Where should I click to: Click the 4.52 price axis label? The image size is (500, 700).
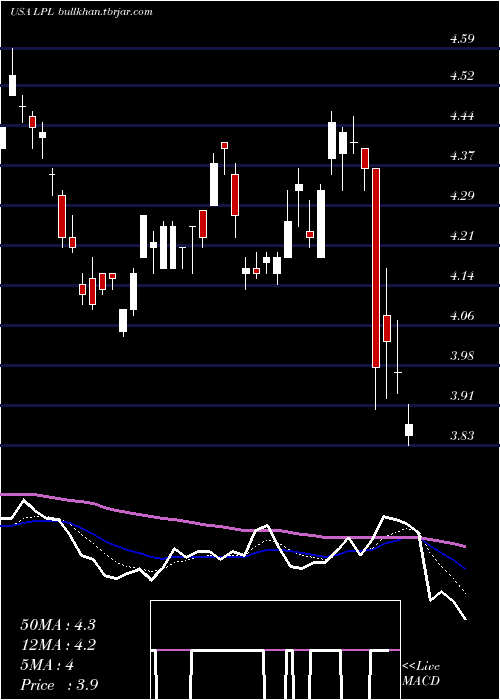point(462,76)
